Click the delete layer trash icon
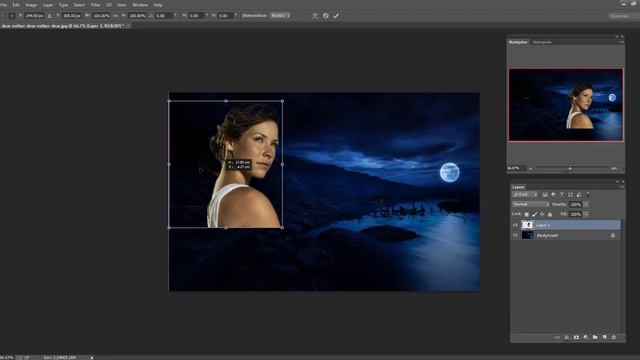Screen dimensions: 640x360 [613, 337]
